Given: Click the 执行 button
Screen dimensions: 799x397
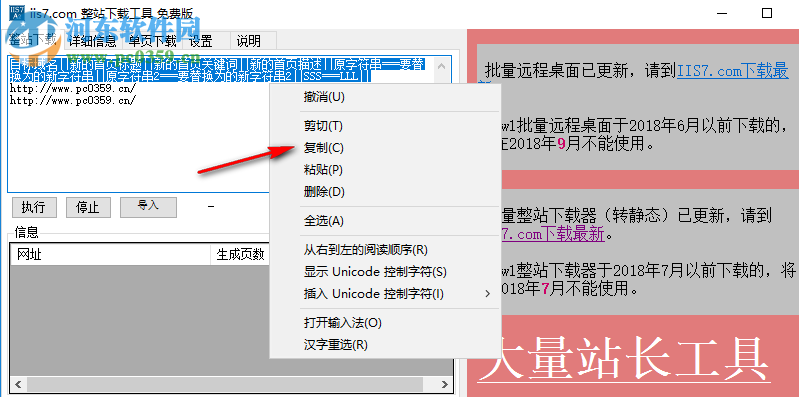Looking at the screenshot, I should point(33,207).
